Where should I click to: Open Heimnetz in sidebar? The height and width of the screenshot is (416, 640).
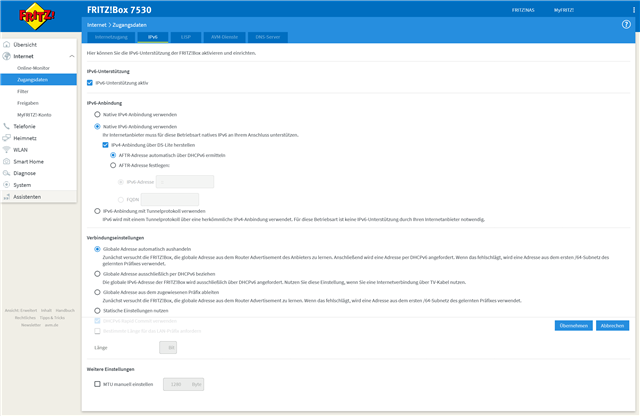coord(25,138)
